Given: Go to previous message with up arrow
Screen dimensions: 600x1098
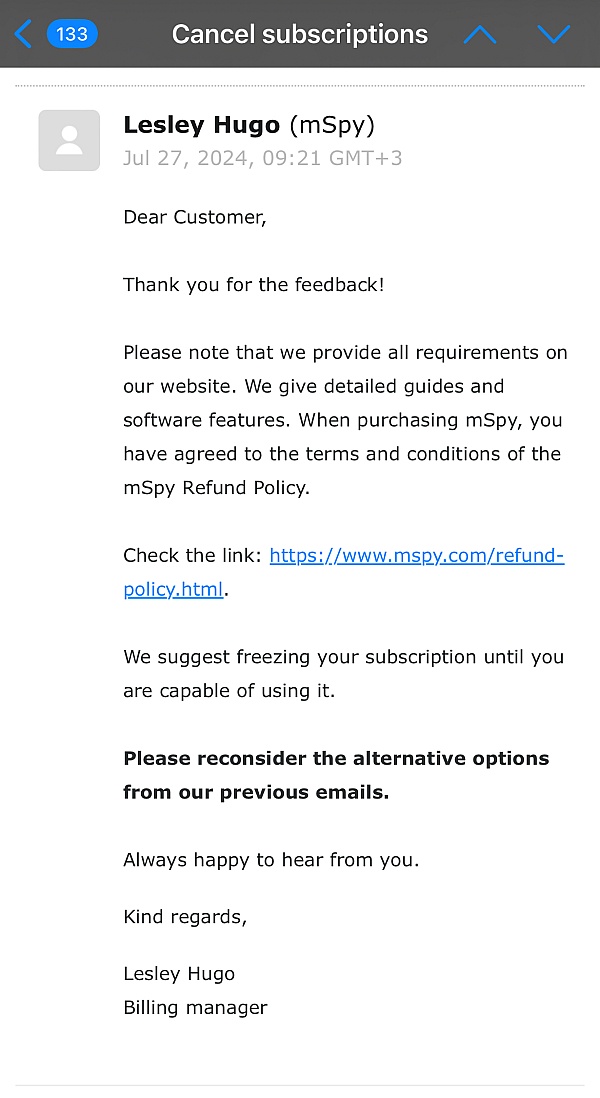Looking at the screenshot, I should (x=480, y=34).
